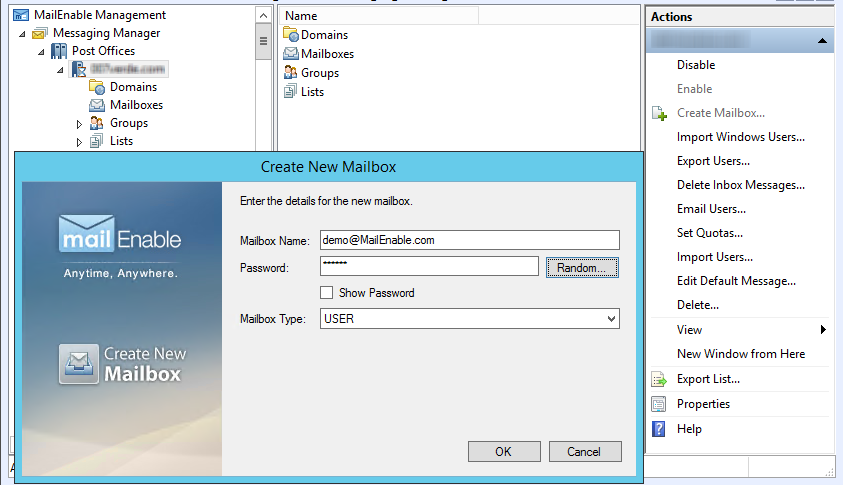This screenshot has height=485, width=843.
Task: Toggle the Show Password checkbox
Action: tap(326, 293)
